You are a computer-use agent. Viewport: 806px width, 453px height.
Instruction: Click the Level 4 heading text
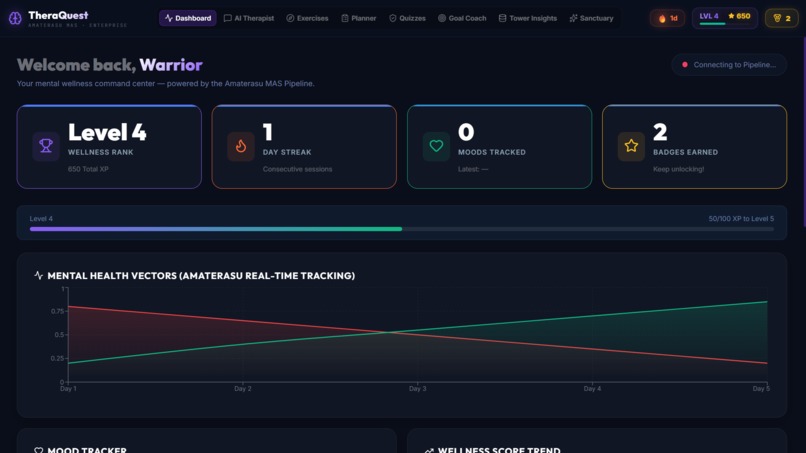[x=107, y=133]
